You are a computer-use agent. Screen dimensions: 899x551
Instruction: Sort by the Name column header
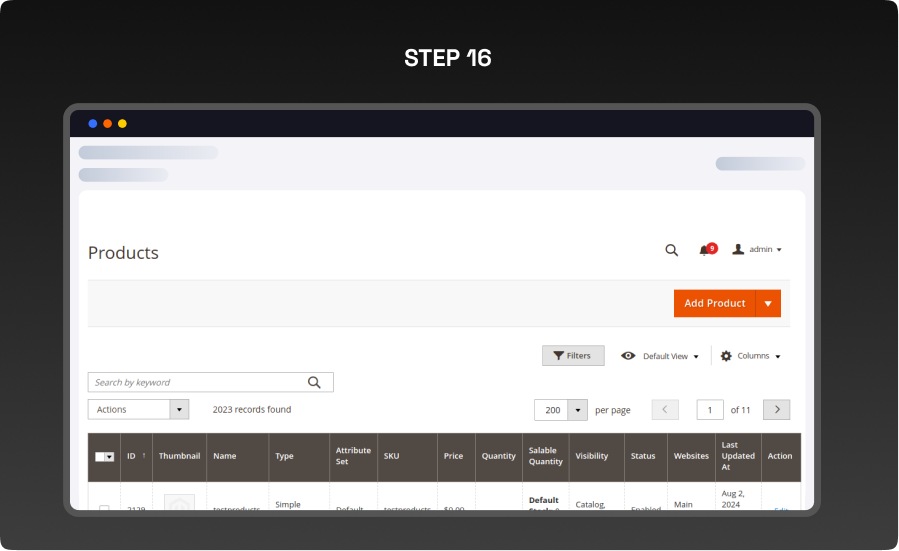pyautogui.click(x=225, y=457)
